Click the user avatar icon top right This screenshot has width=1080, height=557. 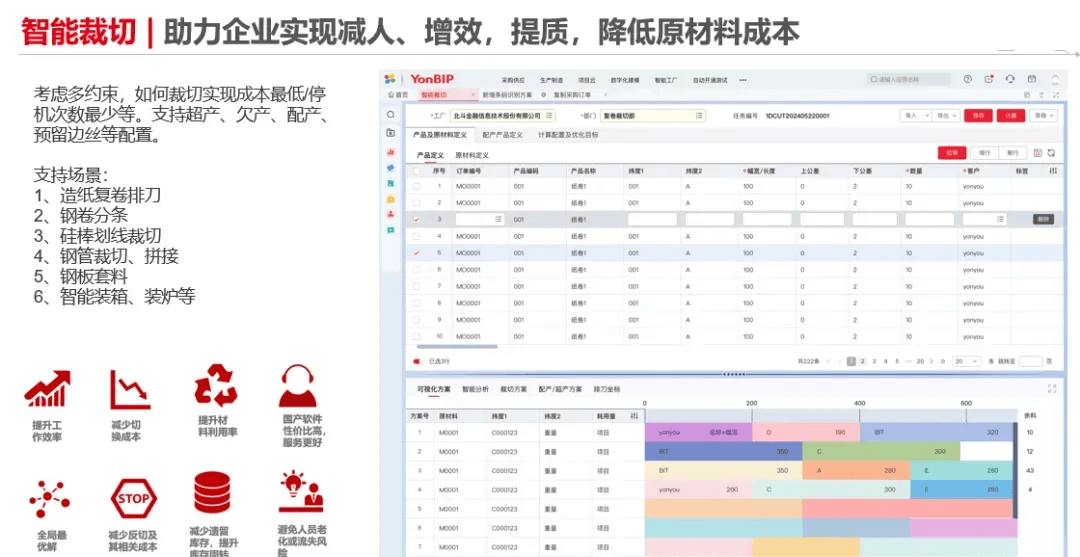[x=1055, y=80]
